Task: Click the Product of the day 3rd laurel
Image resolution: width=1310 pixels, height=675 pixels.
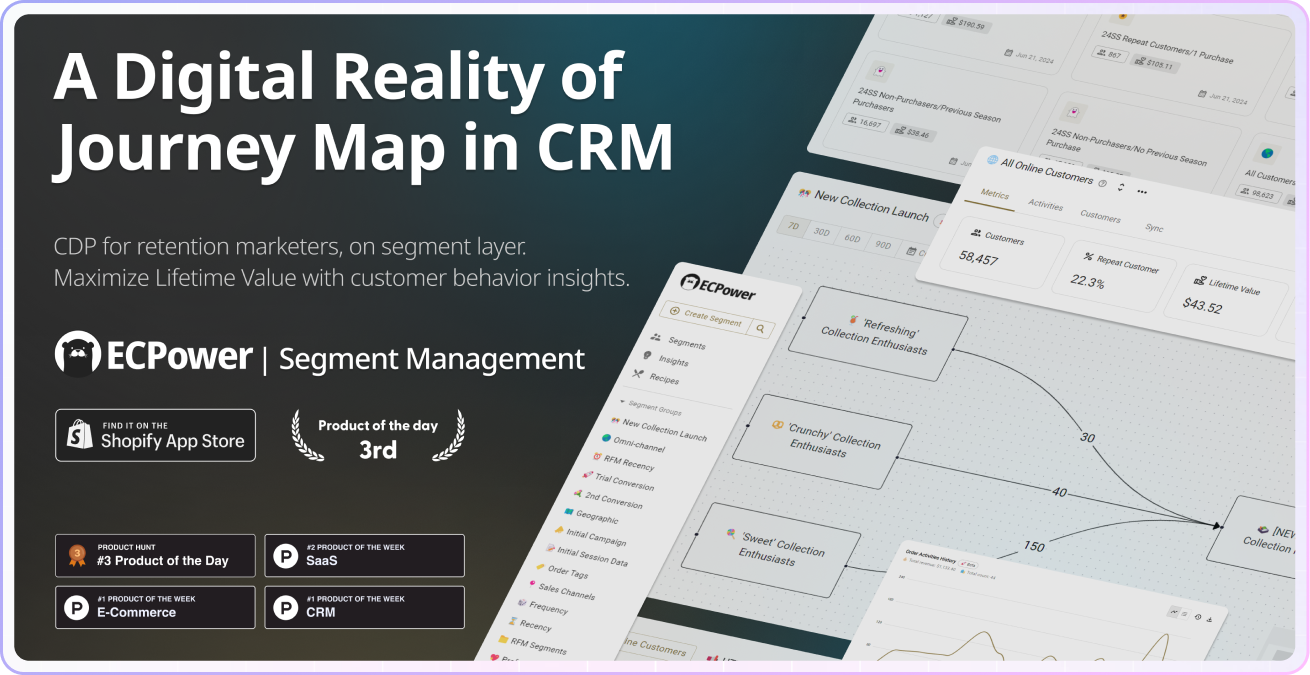Action: tap(378, 437)
